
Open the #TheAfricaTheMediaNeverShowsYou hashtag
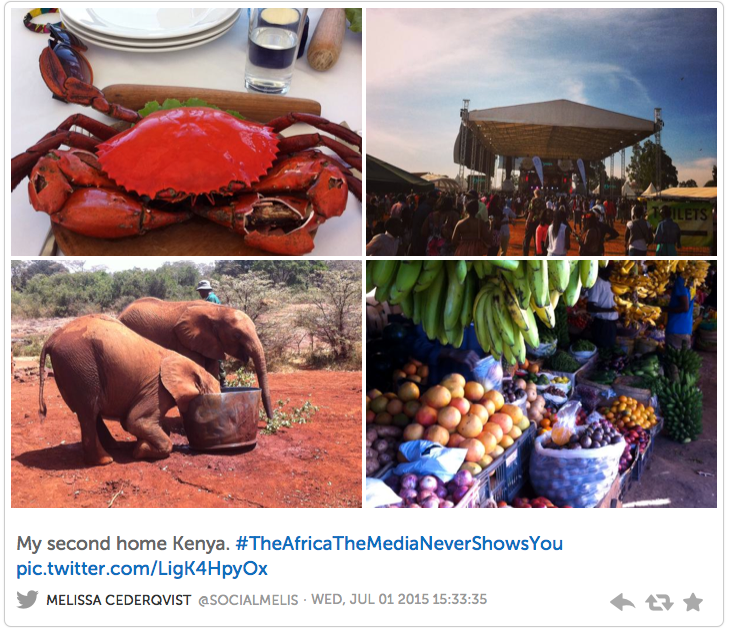(x=399, y=543)
